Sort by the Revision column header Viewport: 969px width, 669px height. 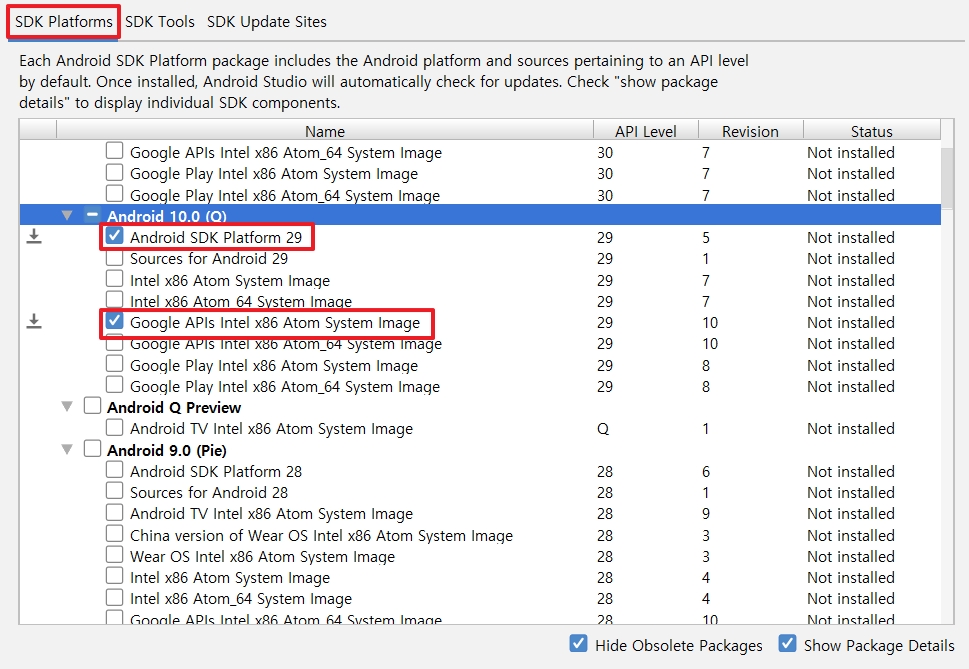750,131
